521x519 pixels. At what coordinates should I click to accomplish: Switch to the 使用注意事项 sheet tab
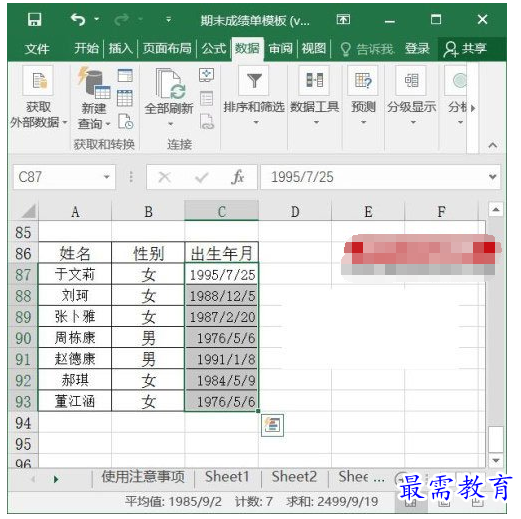(x=143, y=477)
